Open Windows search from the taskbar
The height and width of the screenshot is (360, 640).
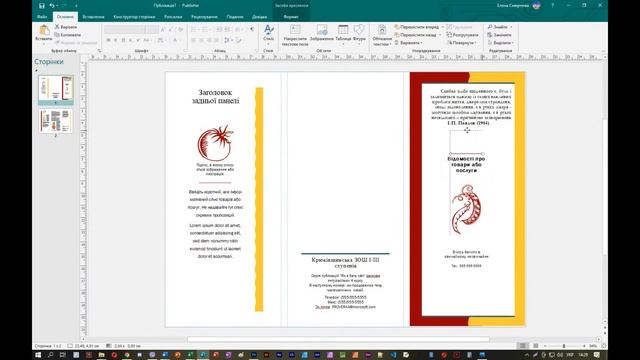point(51,355)
